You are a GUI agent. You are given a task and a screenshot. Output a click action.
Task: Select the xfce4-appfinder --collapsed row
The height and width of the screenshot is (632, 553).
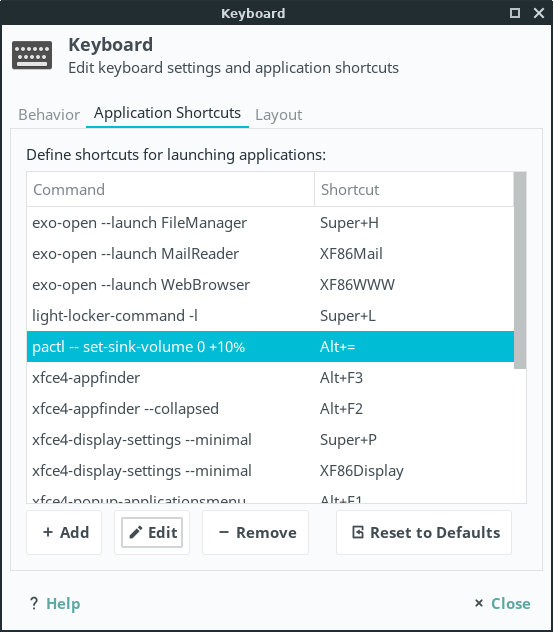pos(270,409)
